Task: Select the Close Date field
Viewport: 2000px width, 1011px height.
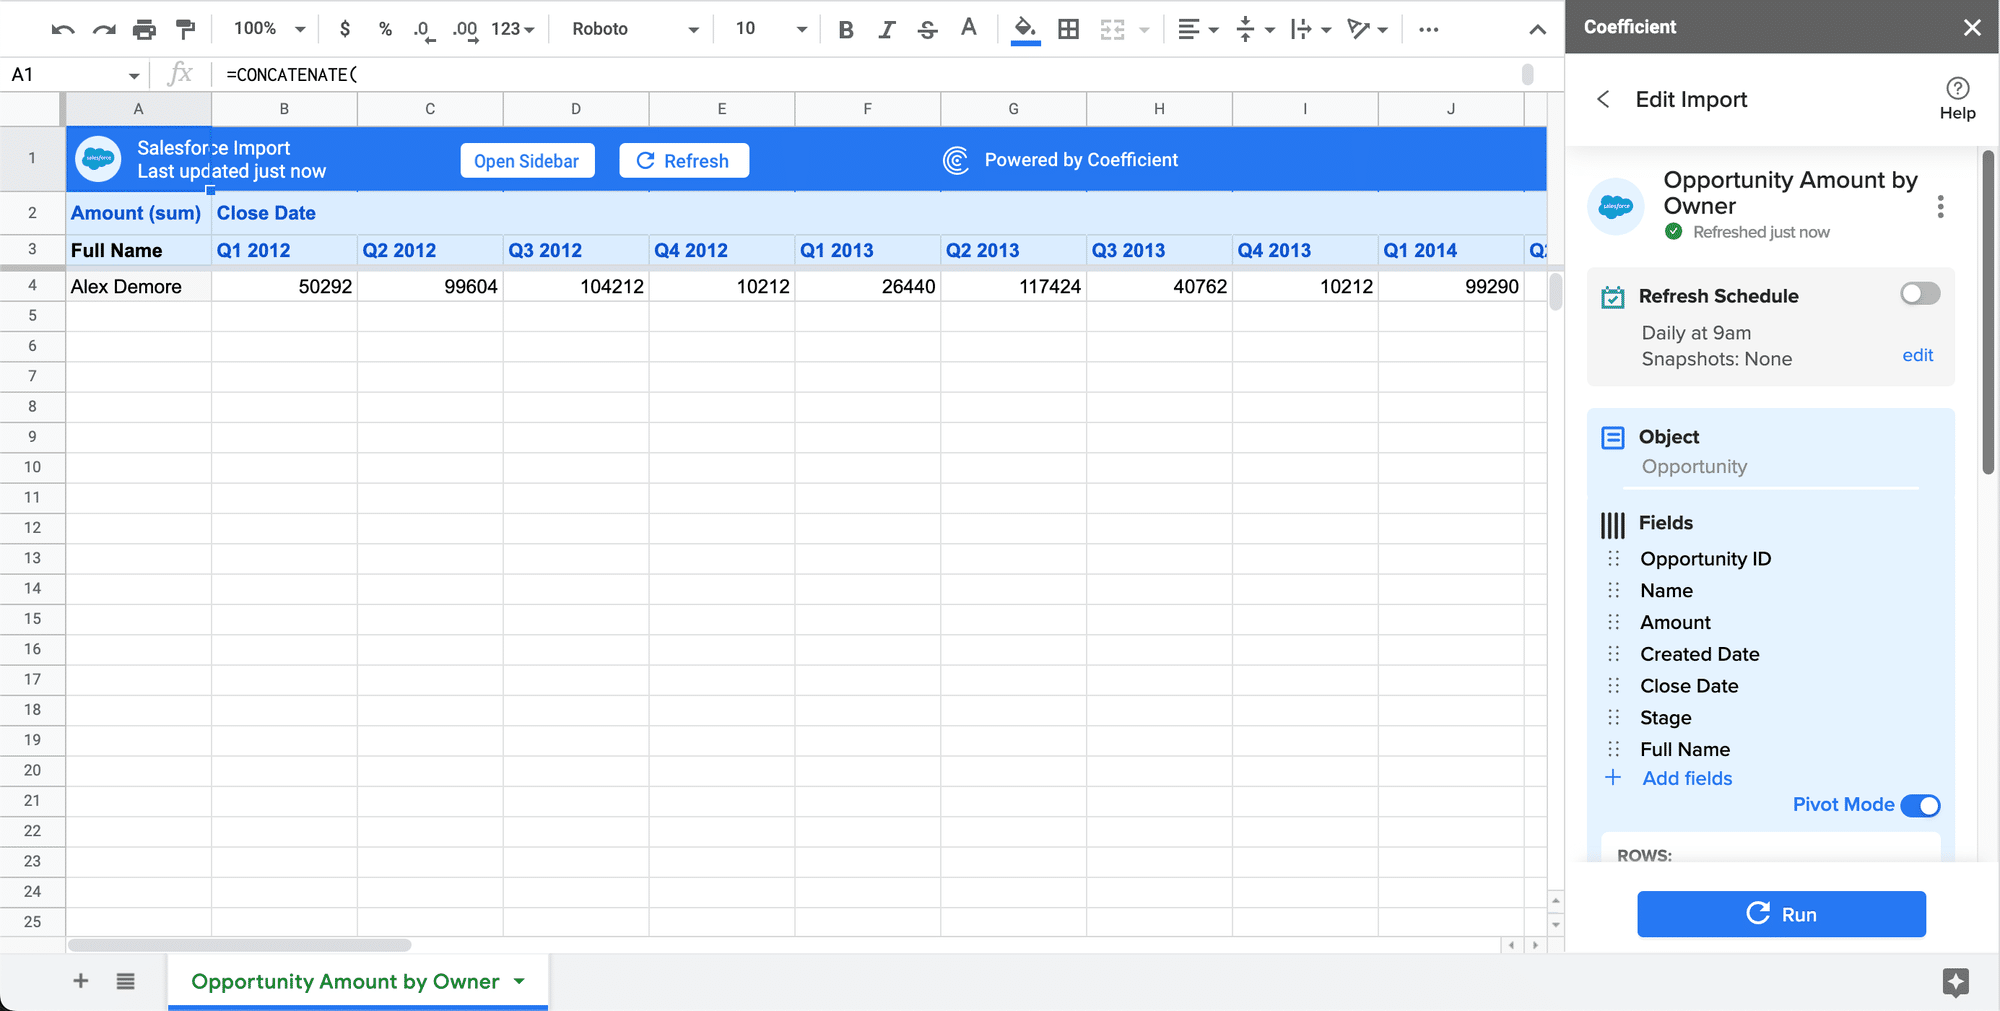Action: 1689,686
